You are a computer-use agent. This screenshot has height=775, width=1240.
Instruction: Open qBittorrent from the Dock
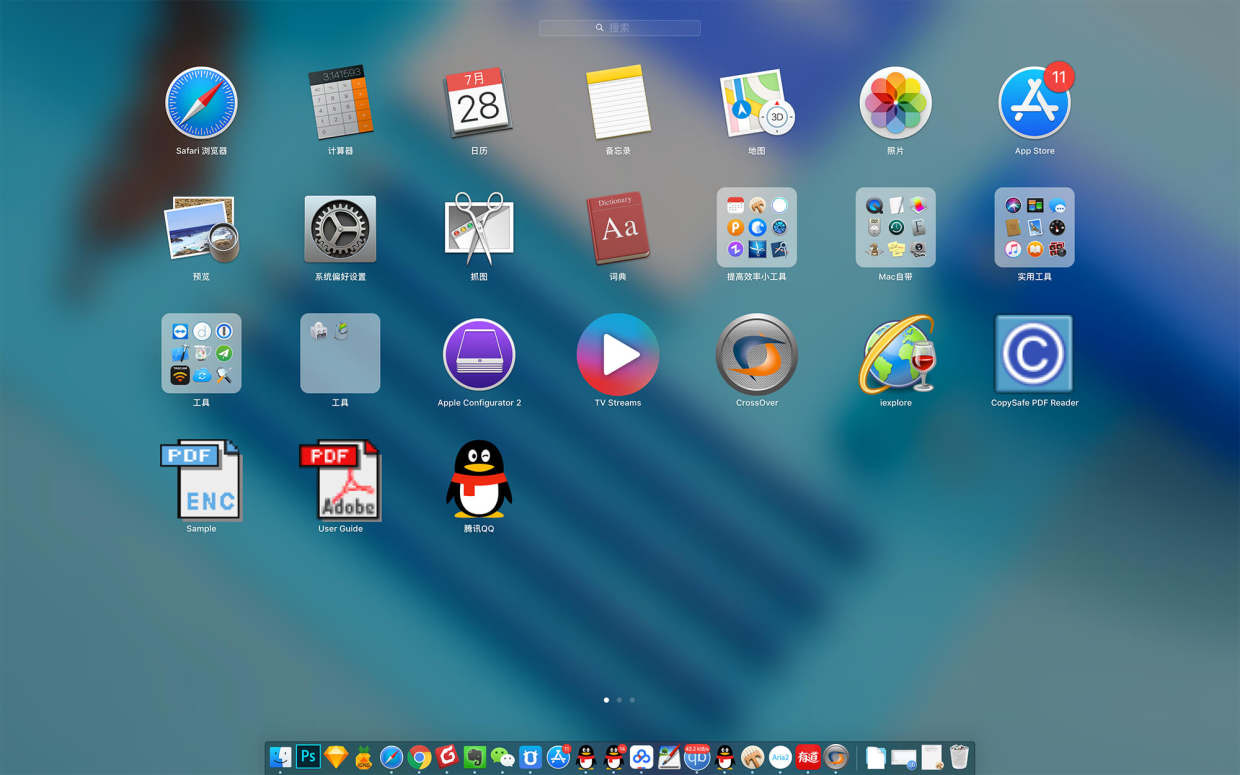coord(697,757)
